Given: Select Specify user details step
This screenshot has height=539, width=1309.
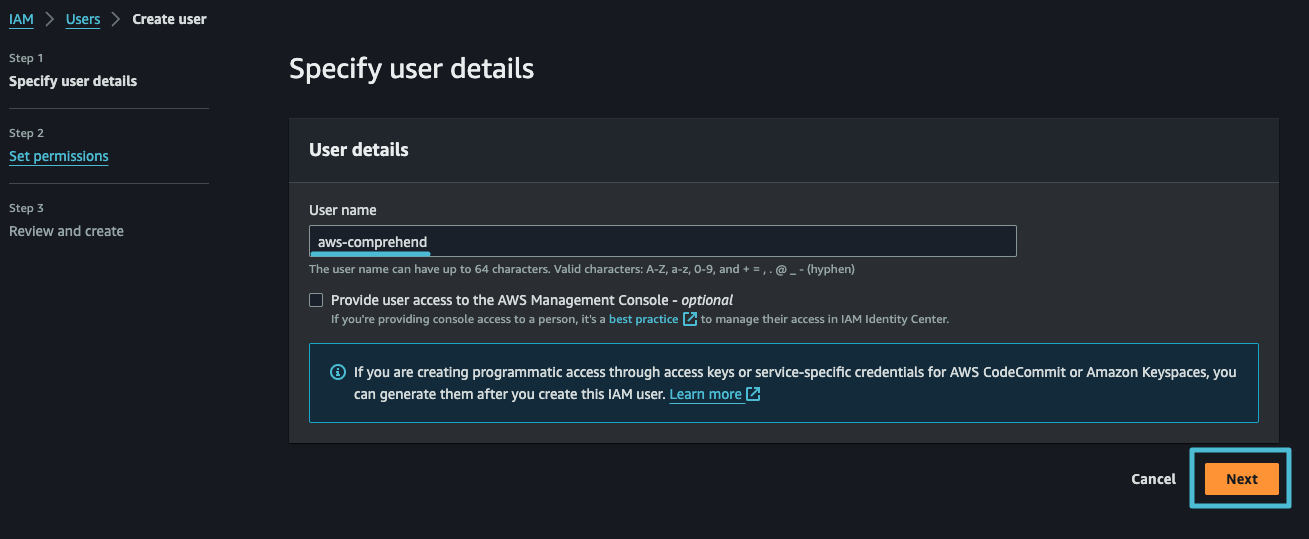Looking at the screenshot, I should click(x=73, y=81).
